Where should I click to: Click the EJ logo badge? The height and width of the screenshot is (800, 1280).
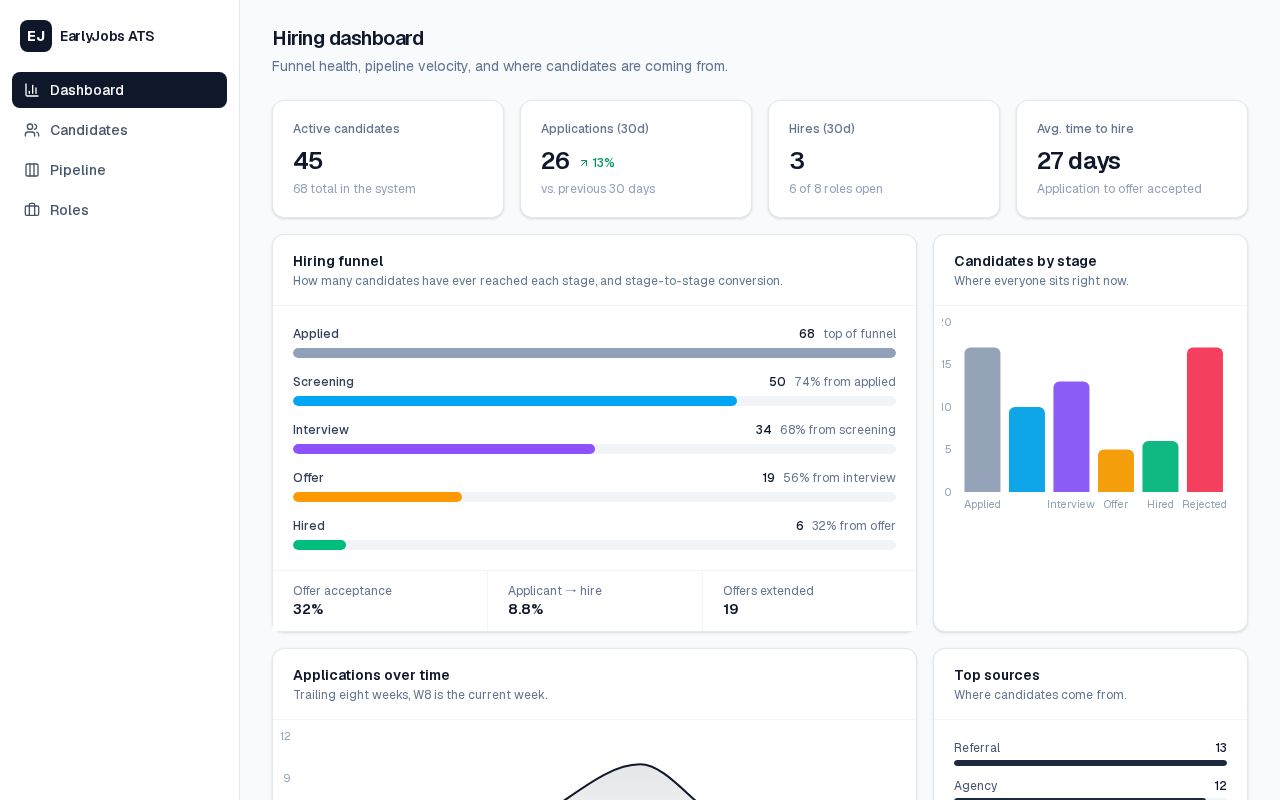coord(36,36)
